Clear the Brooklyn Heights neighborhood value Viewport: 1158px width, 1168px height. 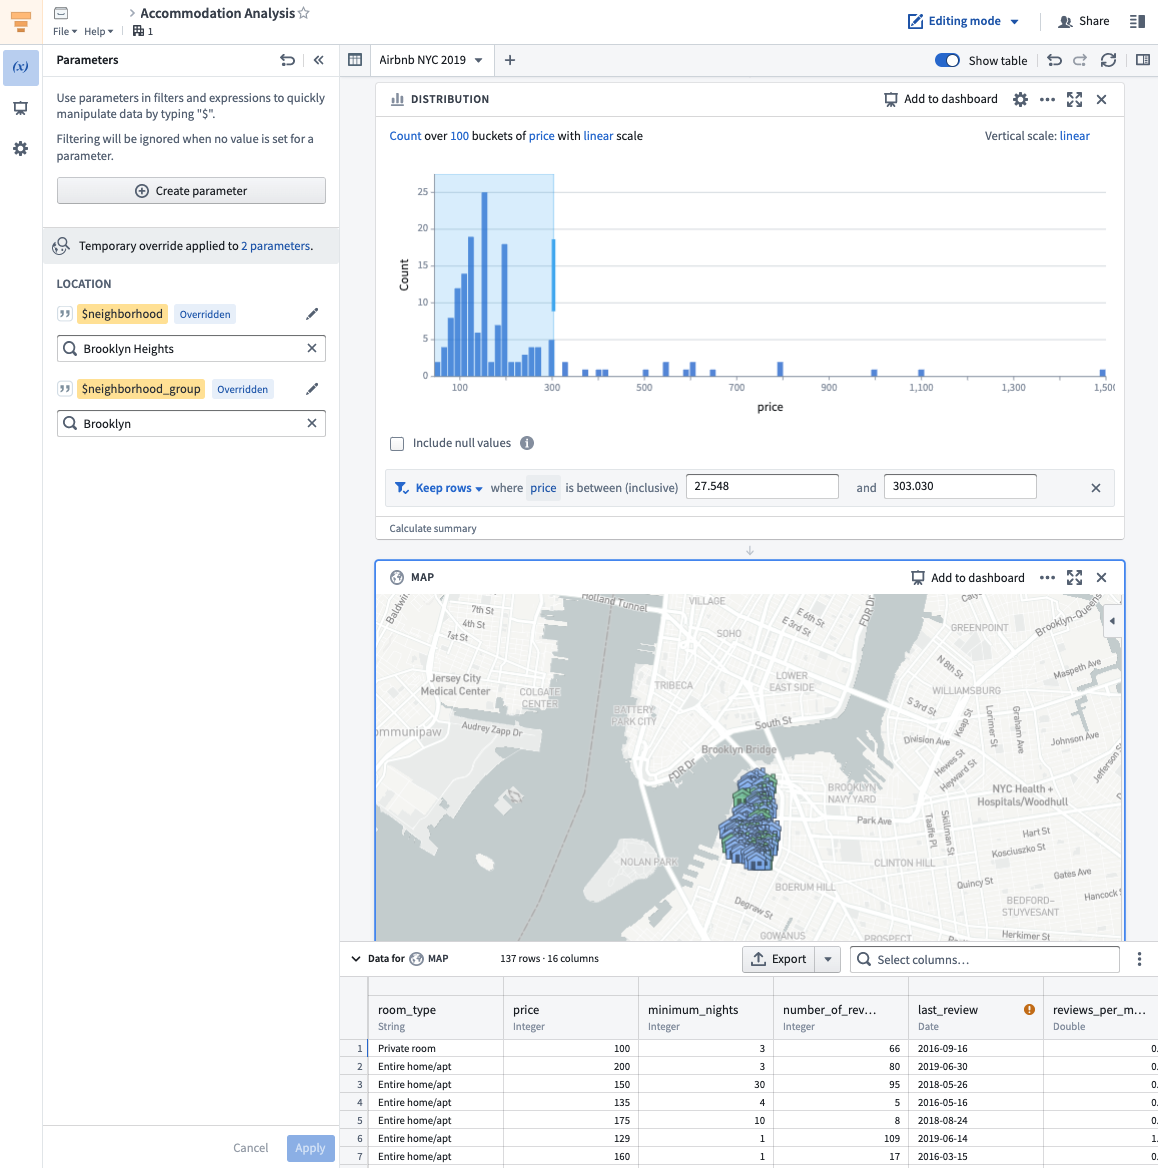(x=312, y=349)
